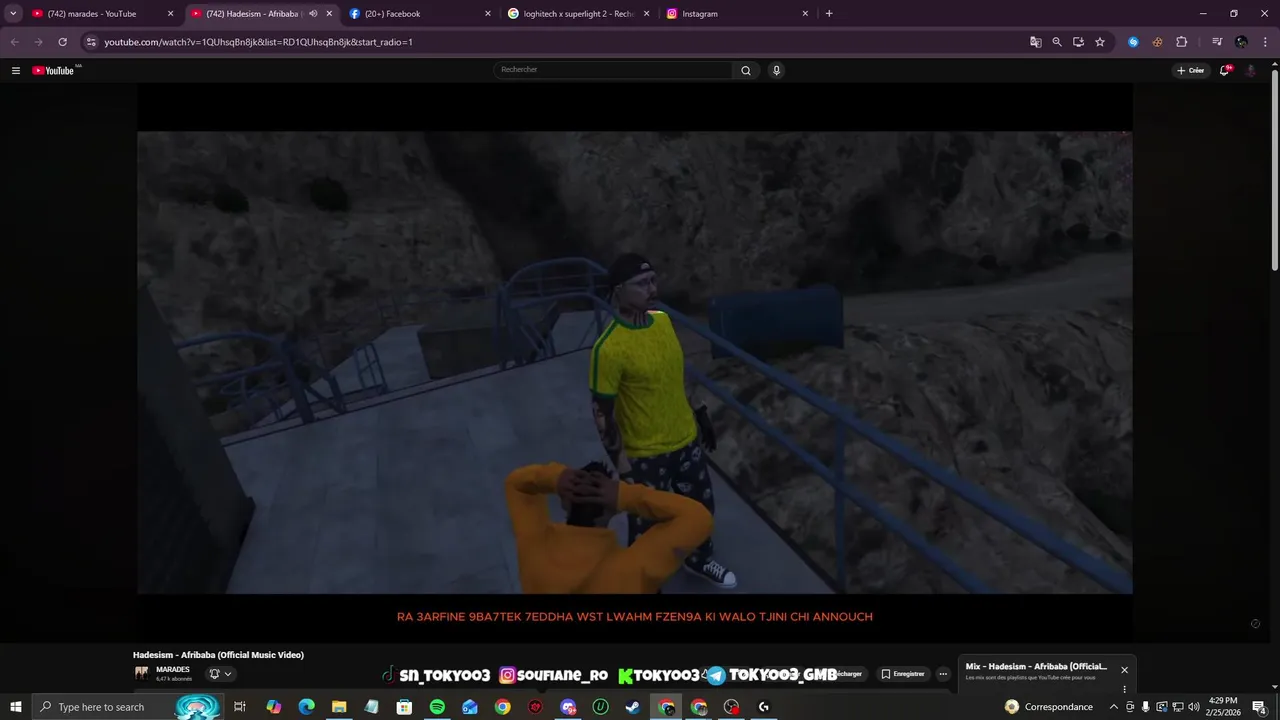Click the YouTube URL in the address bar
Viewport: 1280px width, 720px height.
click(x=258, y=42)
